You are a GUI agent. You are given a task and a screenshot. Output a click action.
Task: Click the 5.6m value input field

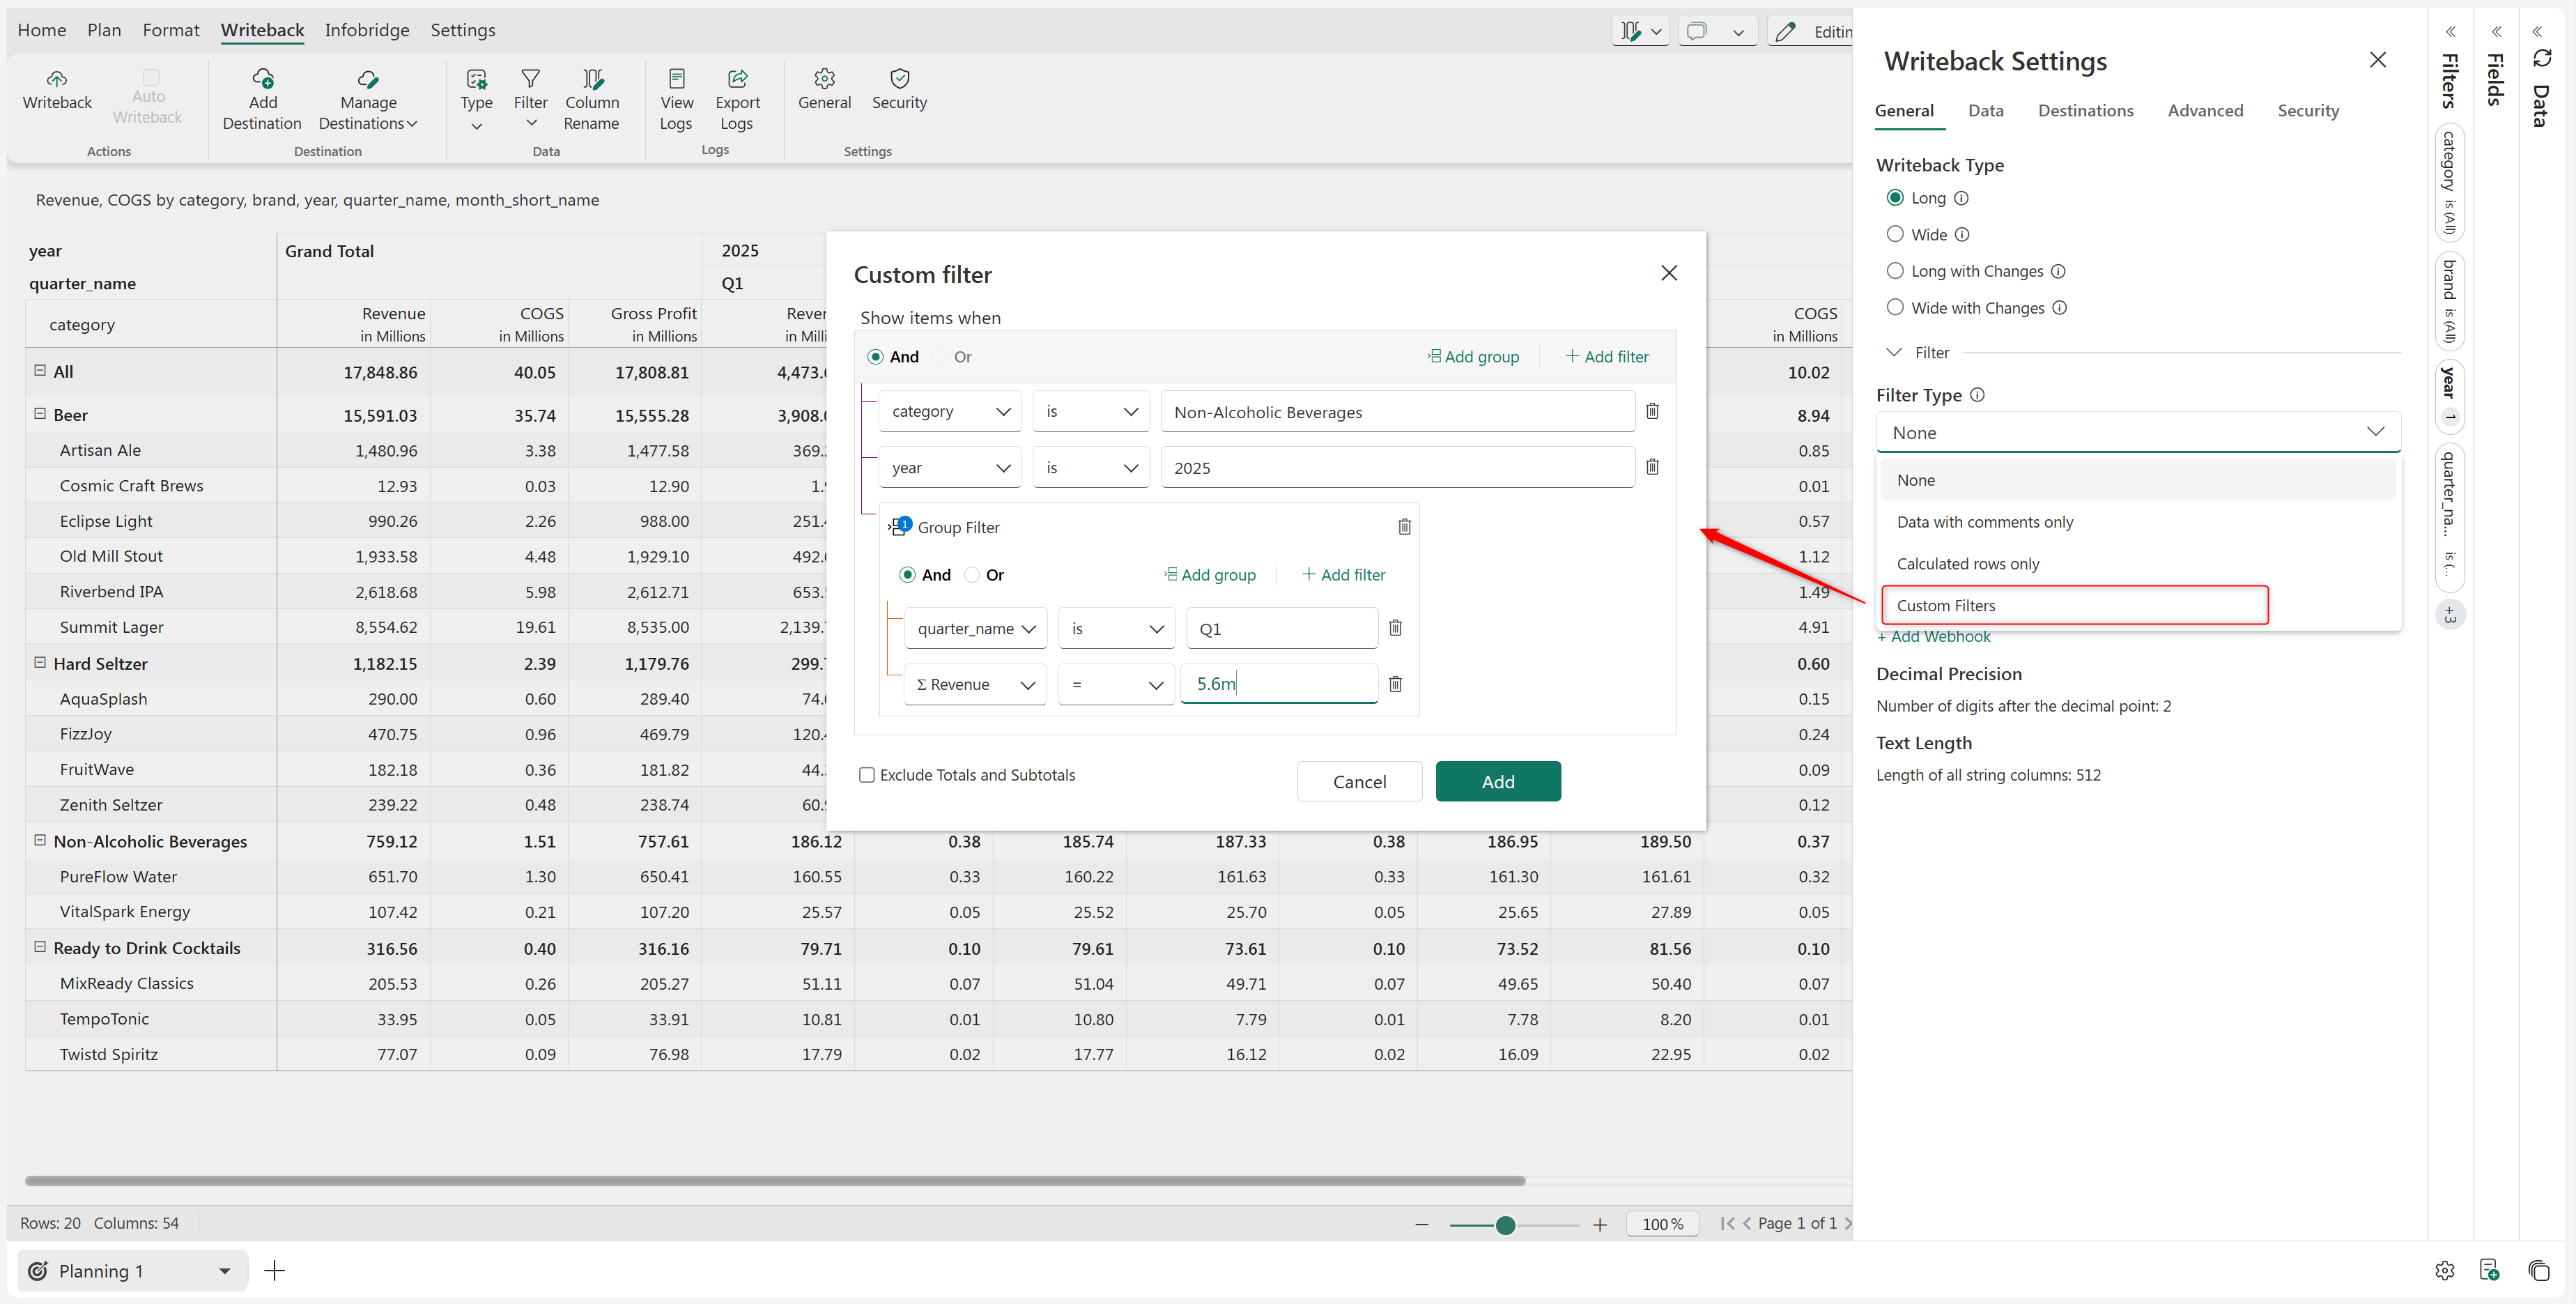pos(1278,684)
